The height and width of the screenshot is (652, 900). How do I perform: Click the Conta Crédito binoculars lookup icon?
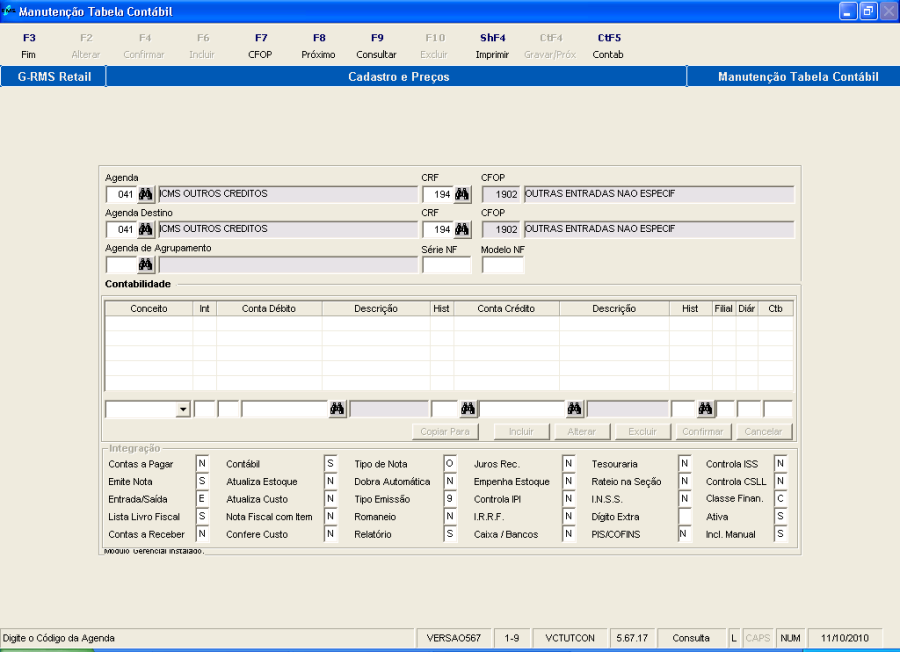coord(575,408)
